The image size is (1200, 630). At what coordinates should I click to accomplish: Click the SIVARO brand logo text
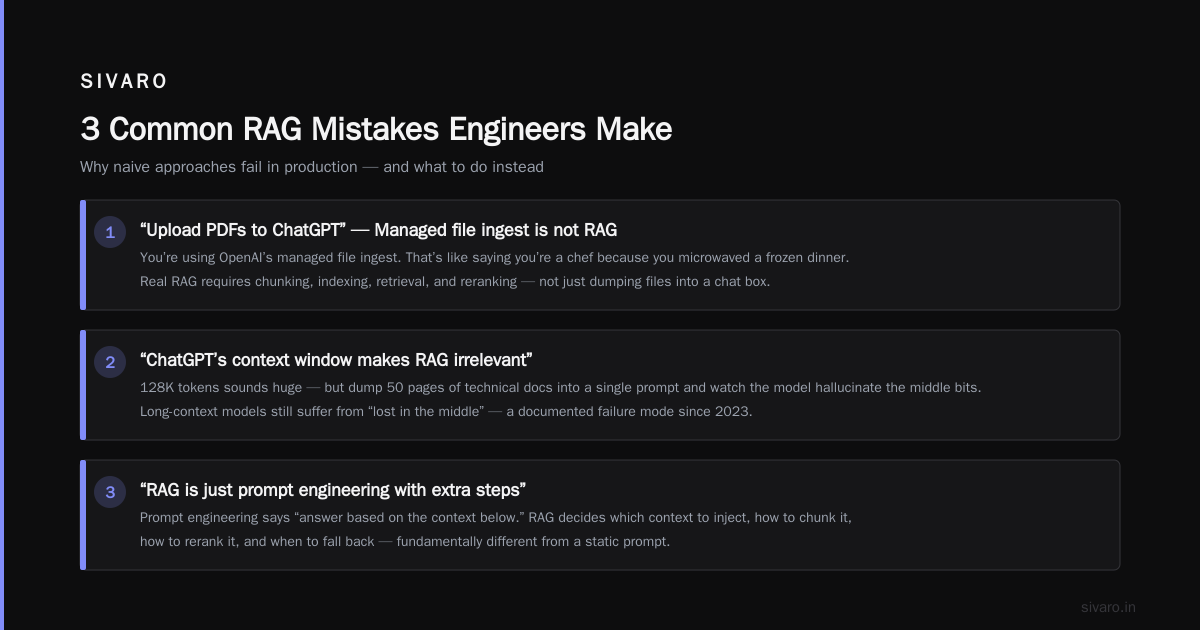click(x=124, y=82)
